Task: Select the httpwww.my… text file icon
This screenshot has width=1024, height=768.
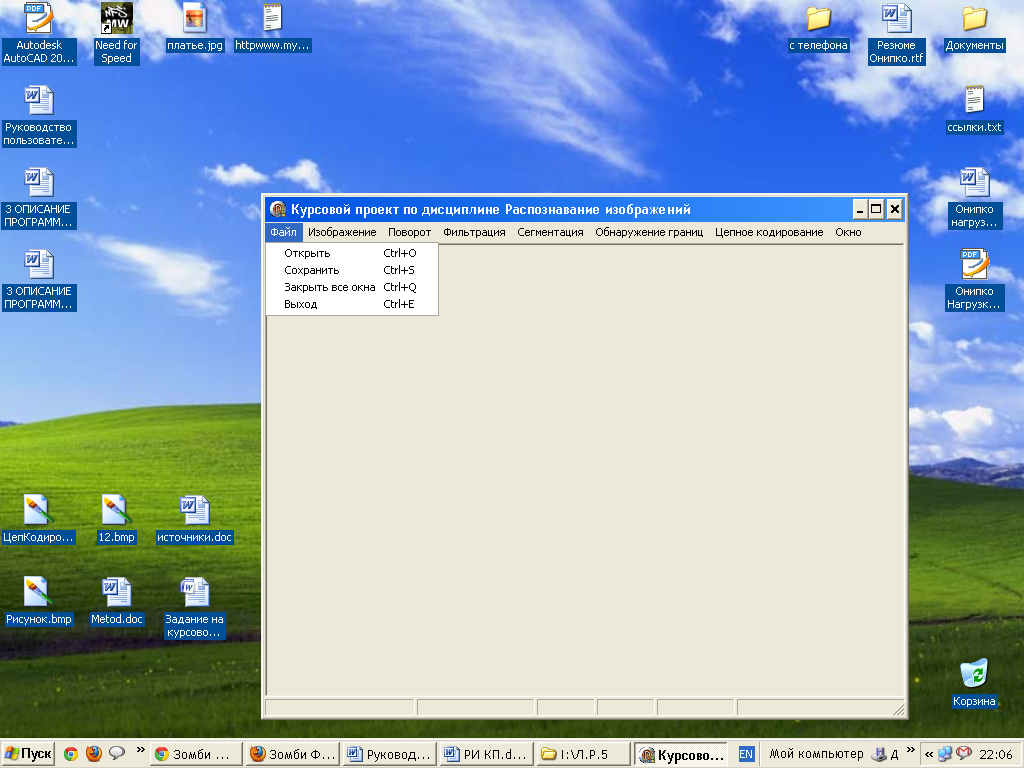Action: click(272, 27)
